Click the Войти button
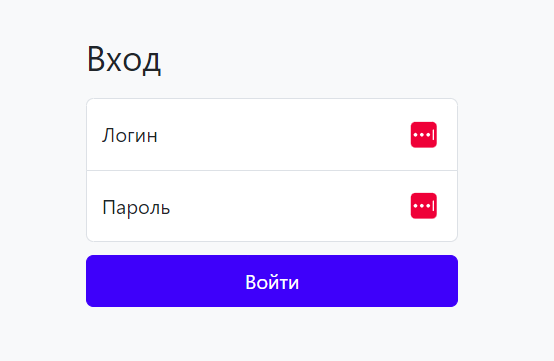This screenshot has height=361, width=554. coord(272,281)
